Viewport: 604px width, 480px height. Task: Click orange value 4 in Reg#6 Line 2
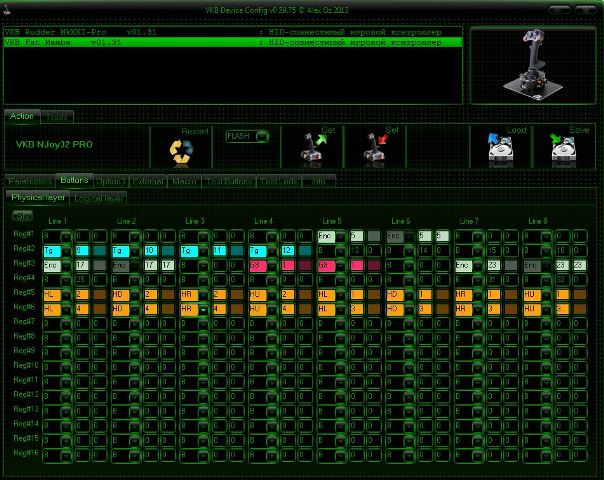point(151,309)
